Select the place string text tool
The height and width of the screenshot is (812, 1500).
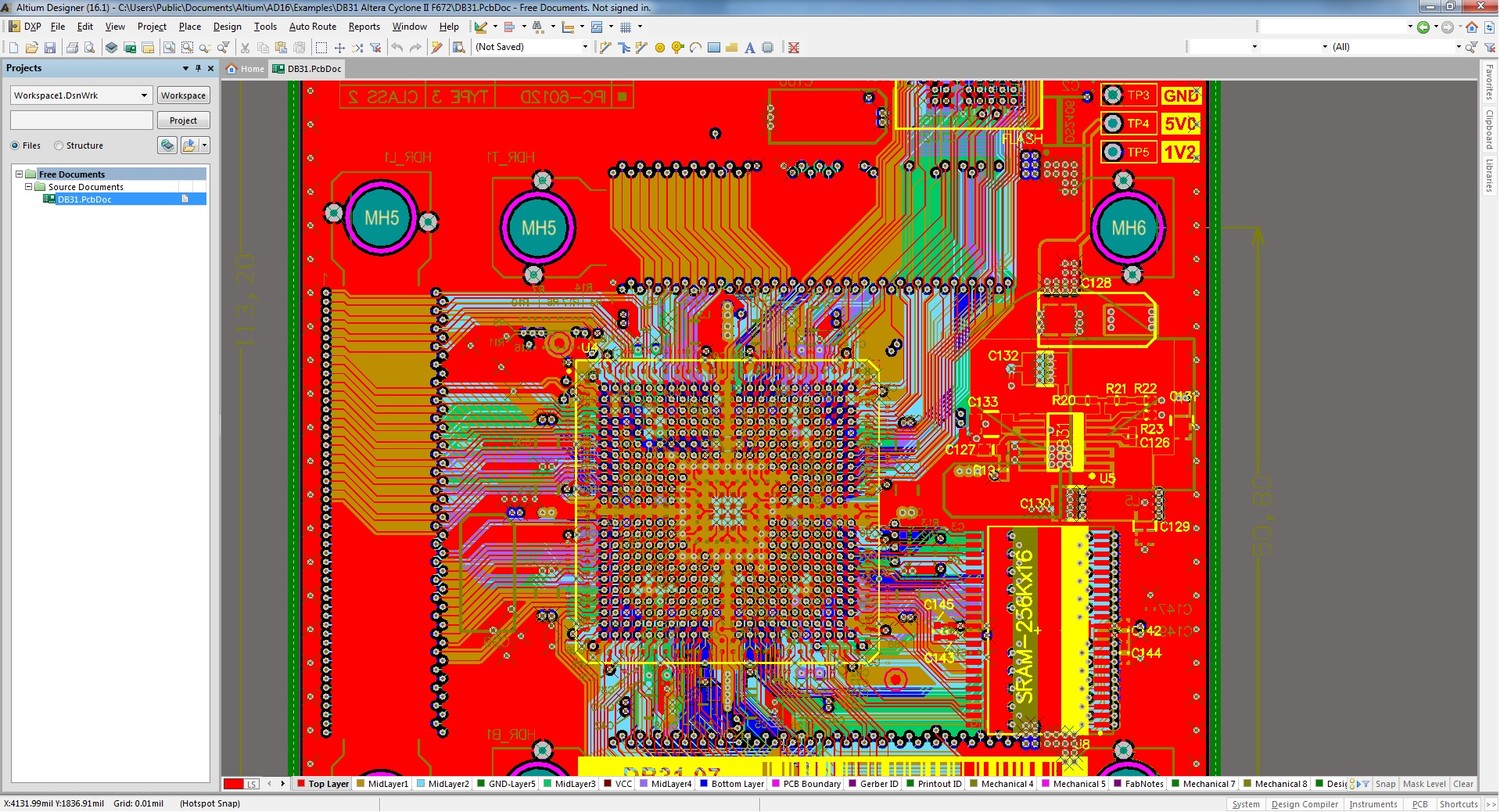[x=750, y=47]
